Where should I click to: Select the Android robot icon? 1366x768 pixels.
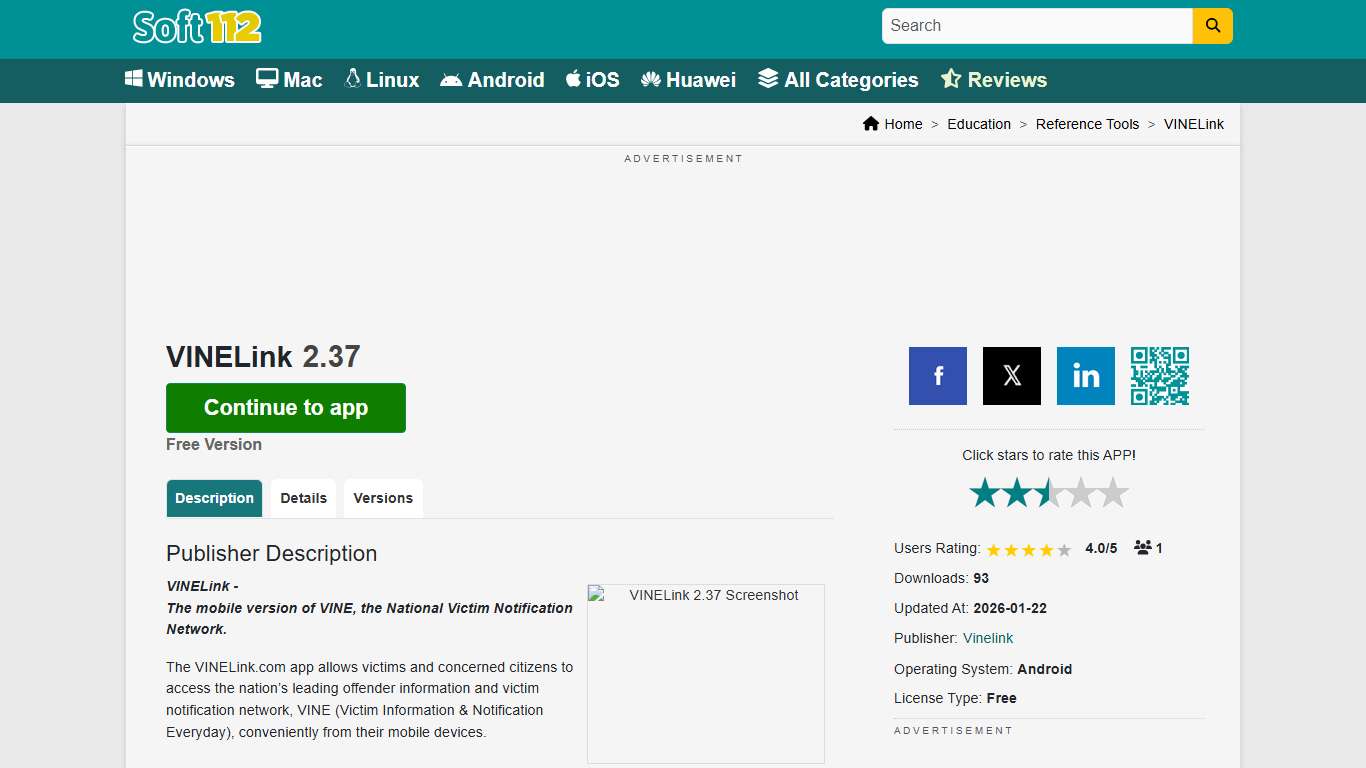(x=452, y=78)
